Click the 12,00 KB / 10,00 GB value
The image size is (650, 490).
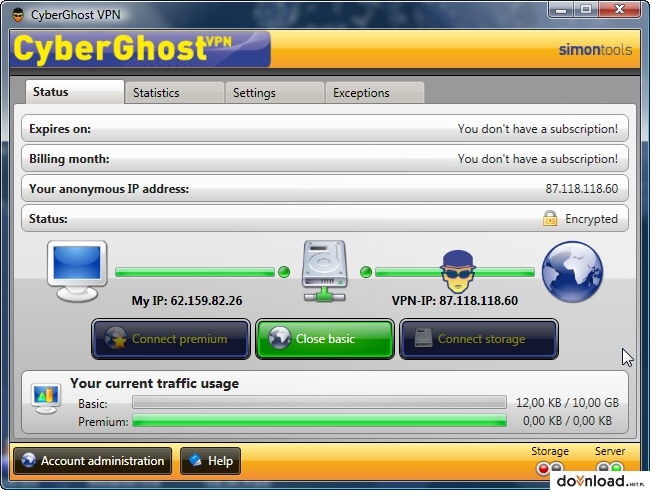pyautogui.click(x=567, y=403)
